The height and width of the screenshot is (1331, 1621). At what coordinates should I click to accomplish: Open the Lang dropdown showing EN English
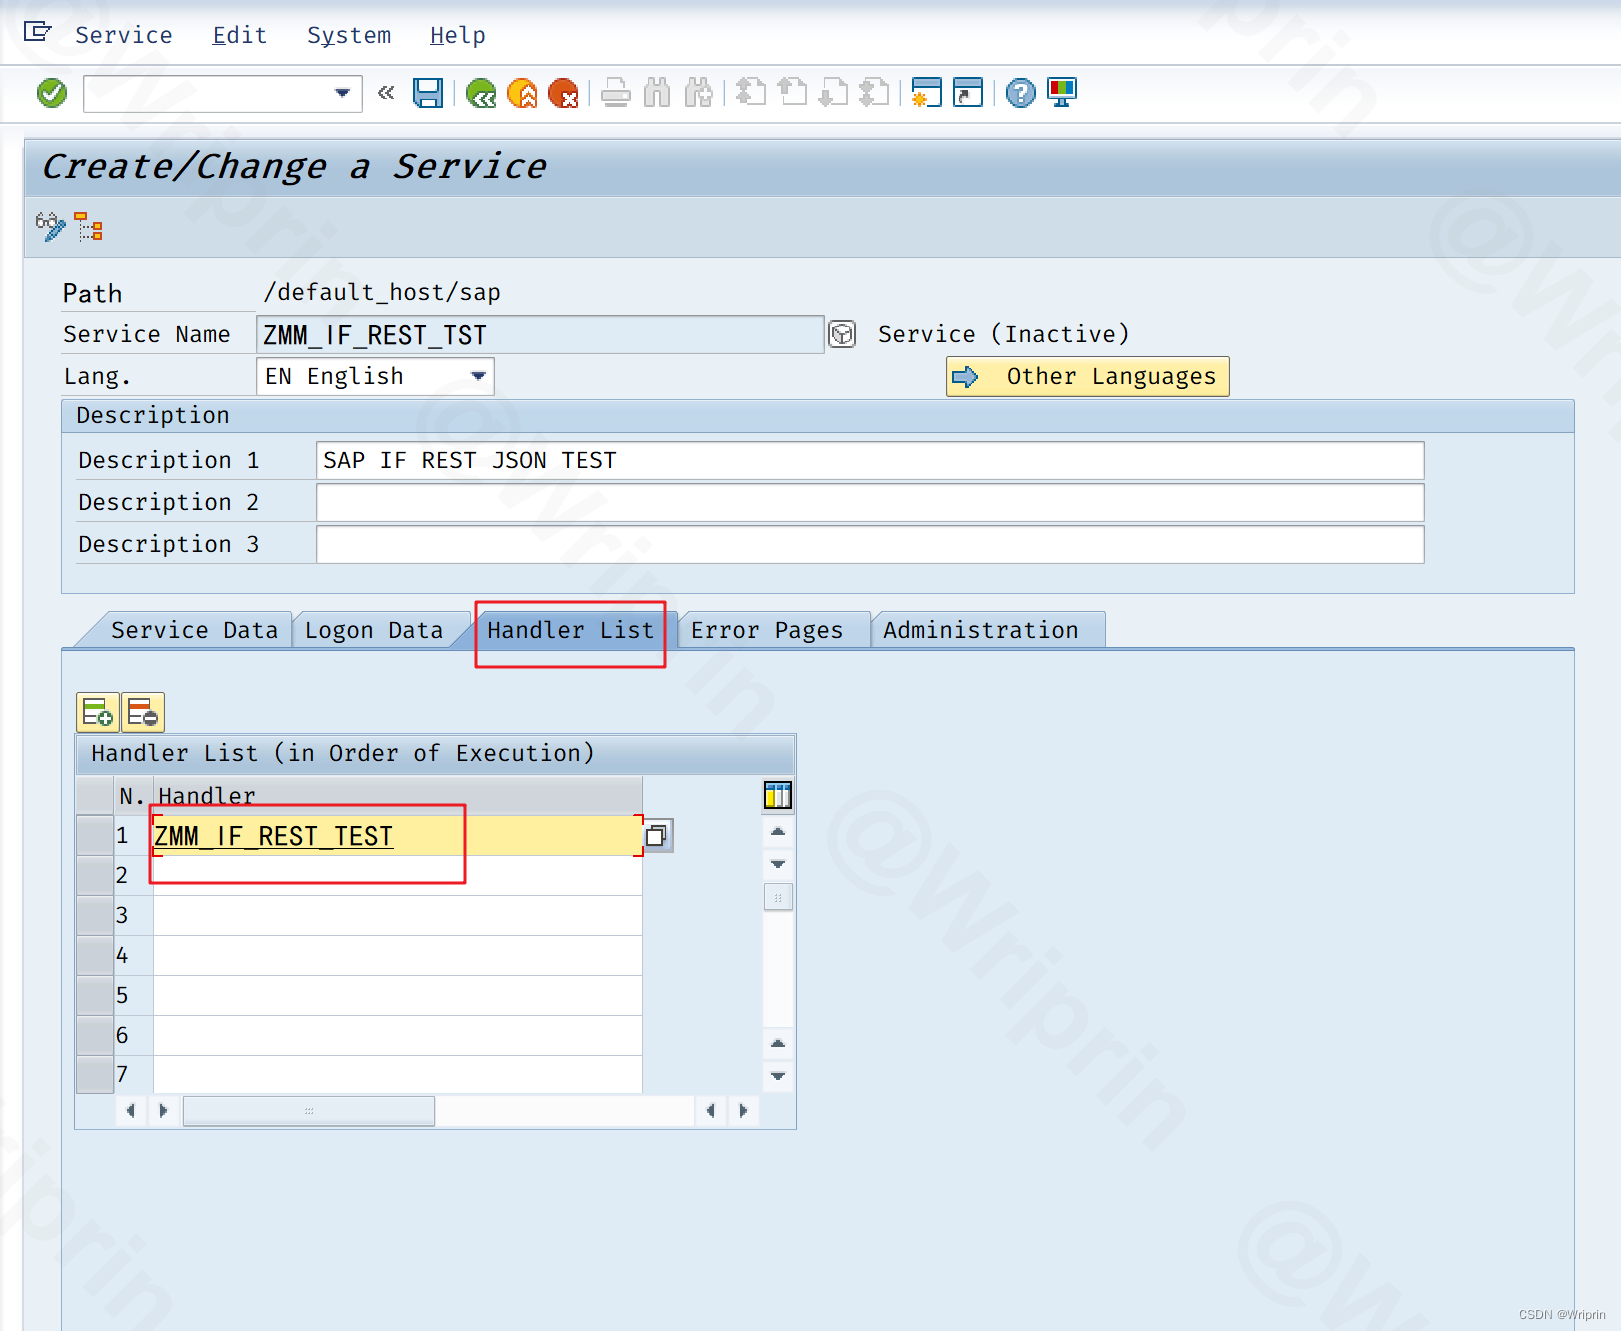point(477,376)
